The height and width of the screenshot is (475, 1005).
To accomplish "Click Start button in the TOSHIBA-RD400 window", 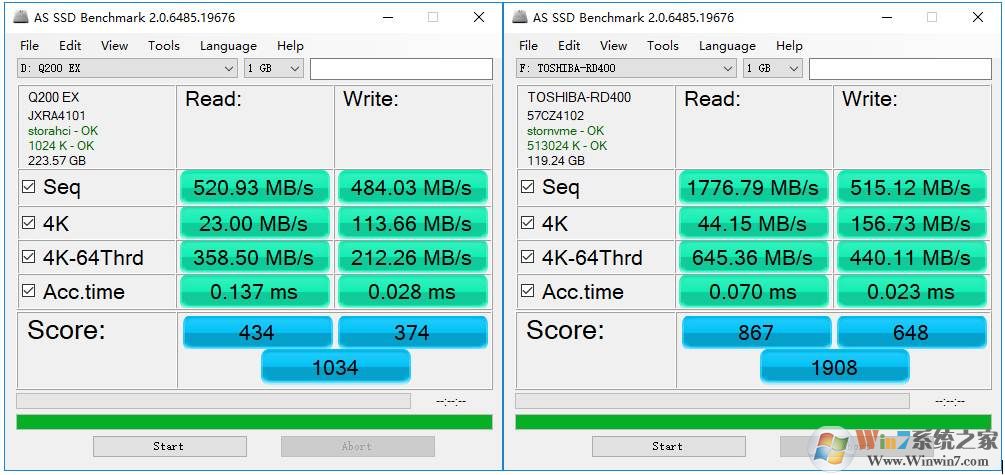I will [x=669, y=446].
